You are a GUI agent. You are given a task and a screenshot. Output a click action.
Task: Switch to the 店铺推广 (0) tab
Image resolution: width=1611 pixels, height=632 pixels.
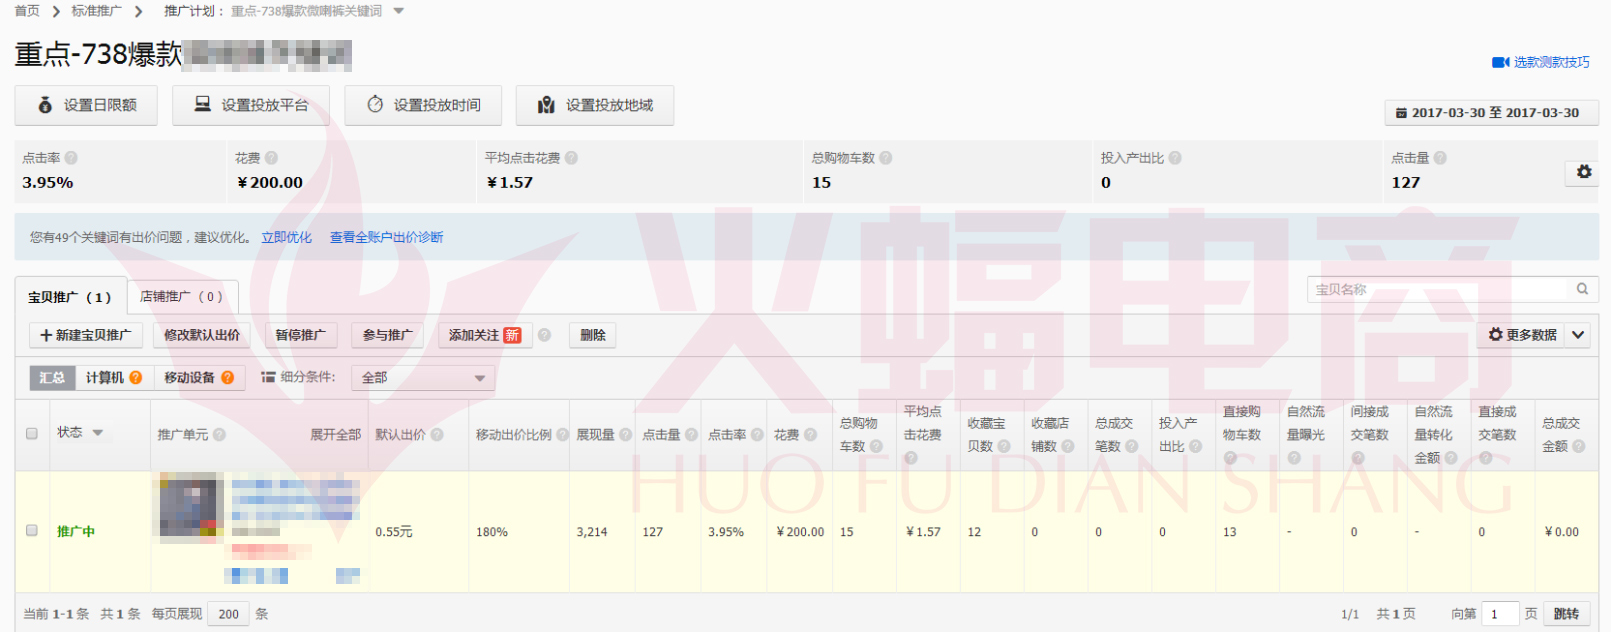182,297
